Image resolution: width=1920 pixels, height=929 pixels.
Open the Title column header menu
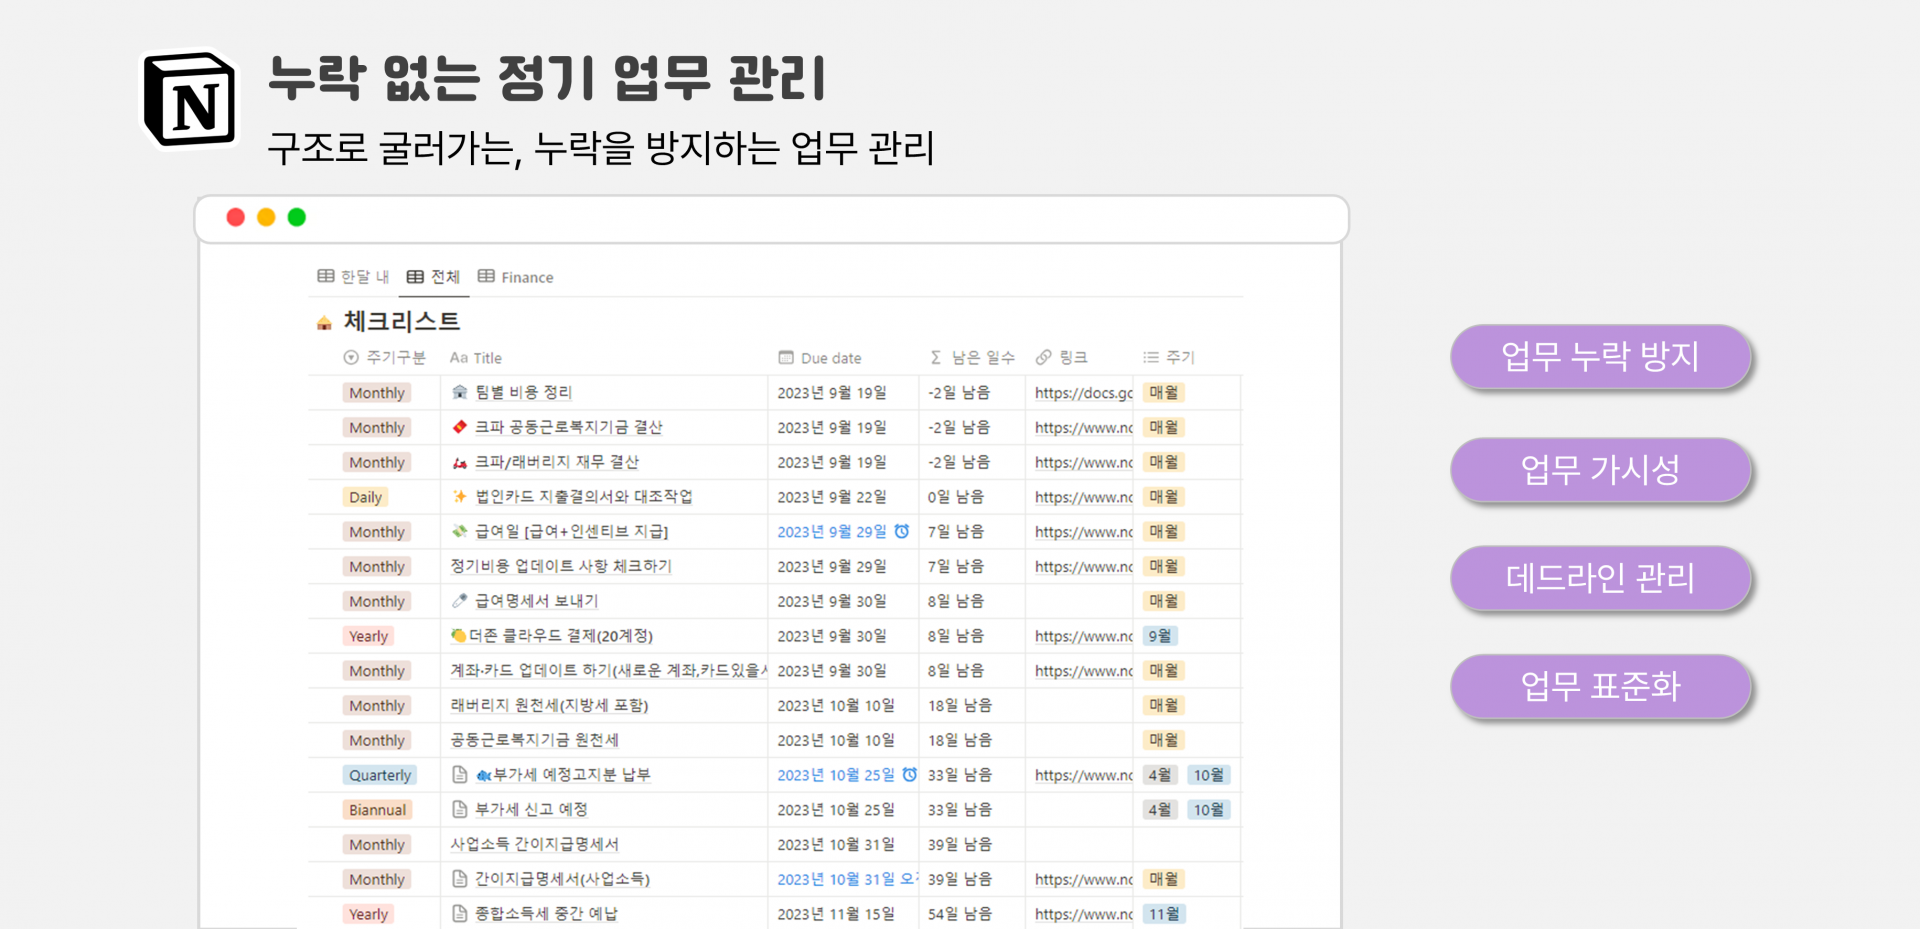(x=476, y=357)
